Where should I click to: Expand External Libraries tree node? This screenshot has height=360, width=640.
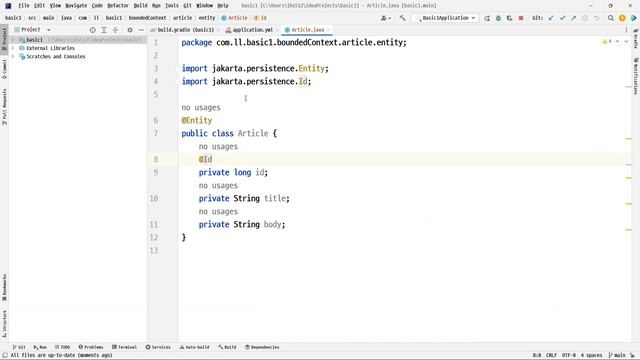(13, 48)
